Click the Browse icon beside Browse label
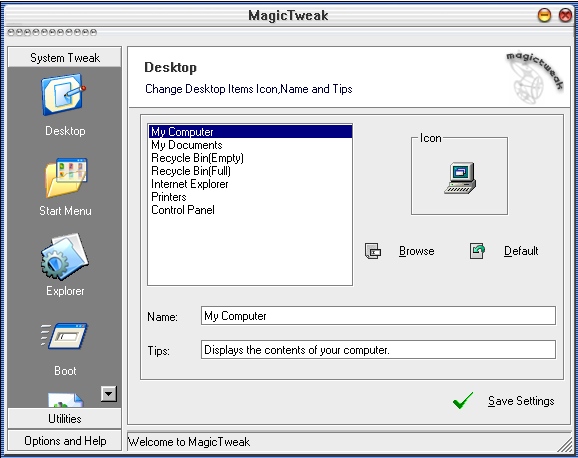The height and width of the screenshot is (458, 578). click(x=373, y=251)
